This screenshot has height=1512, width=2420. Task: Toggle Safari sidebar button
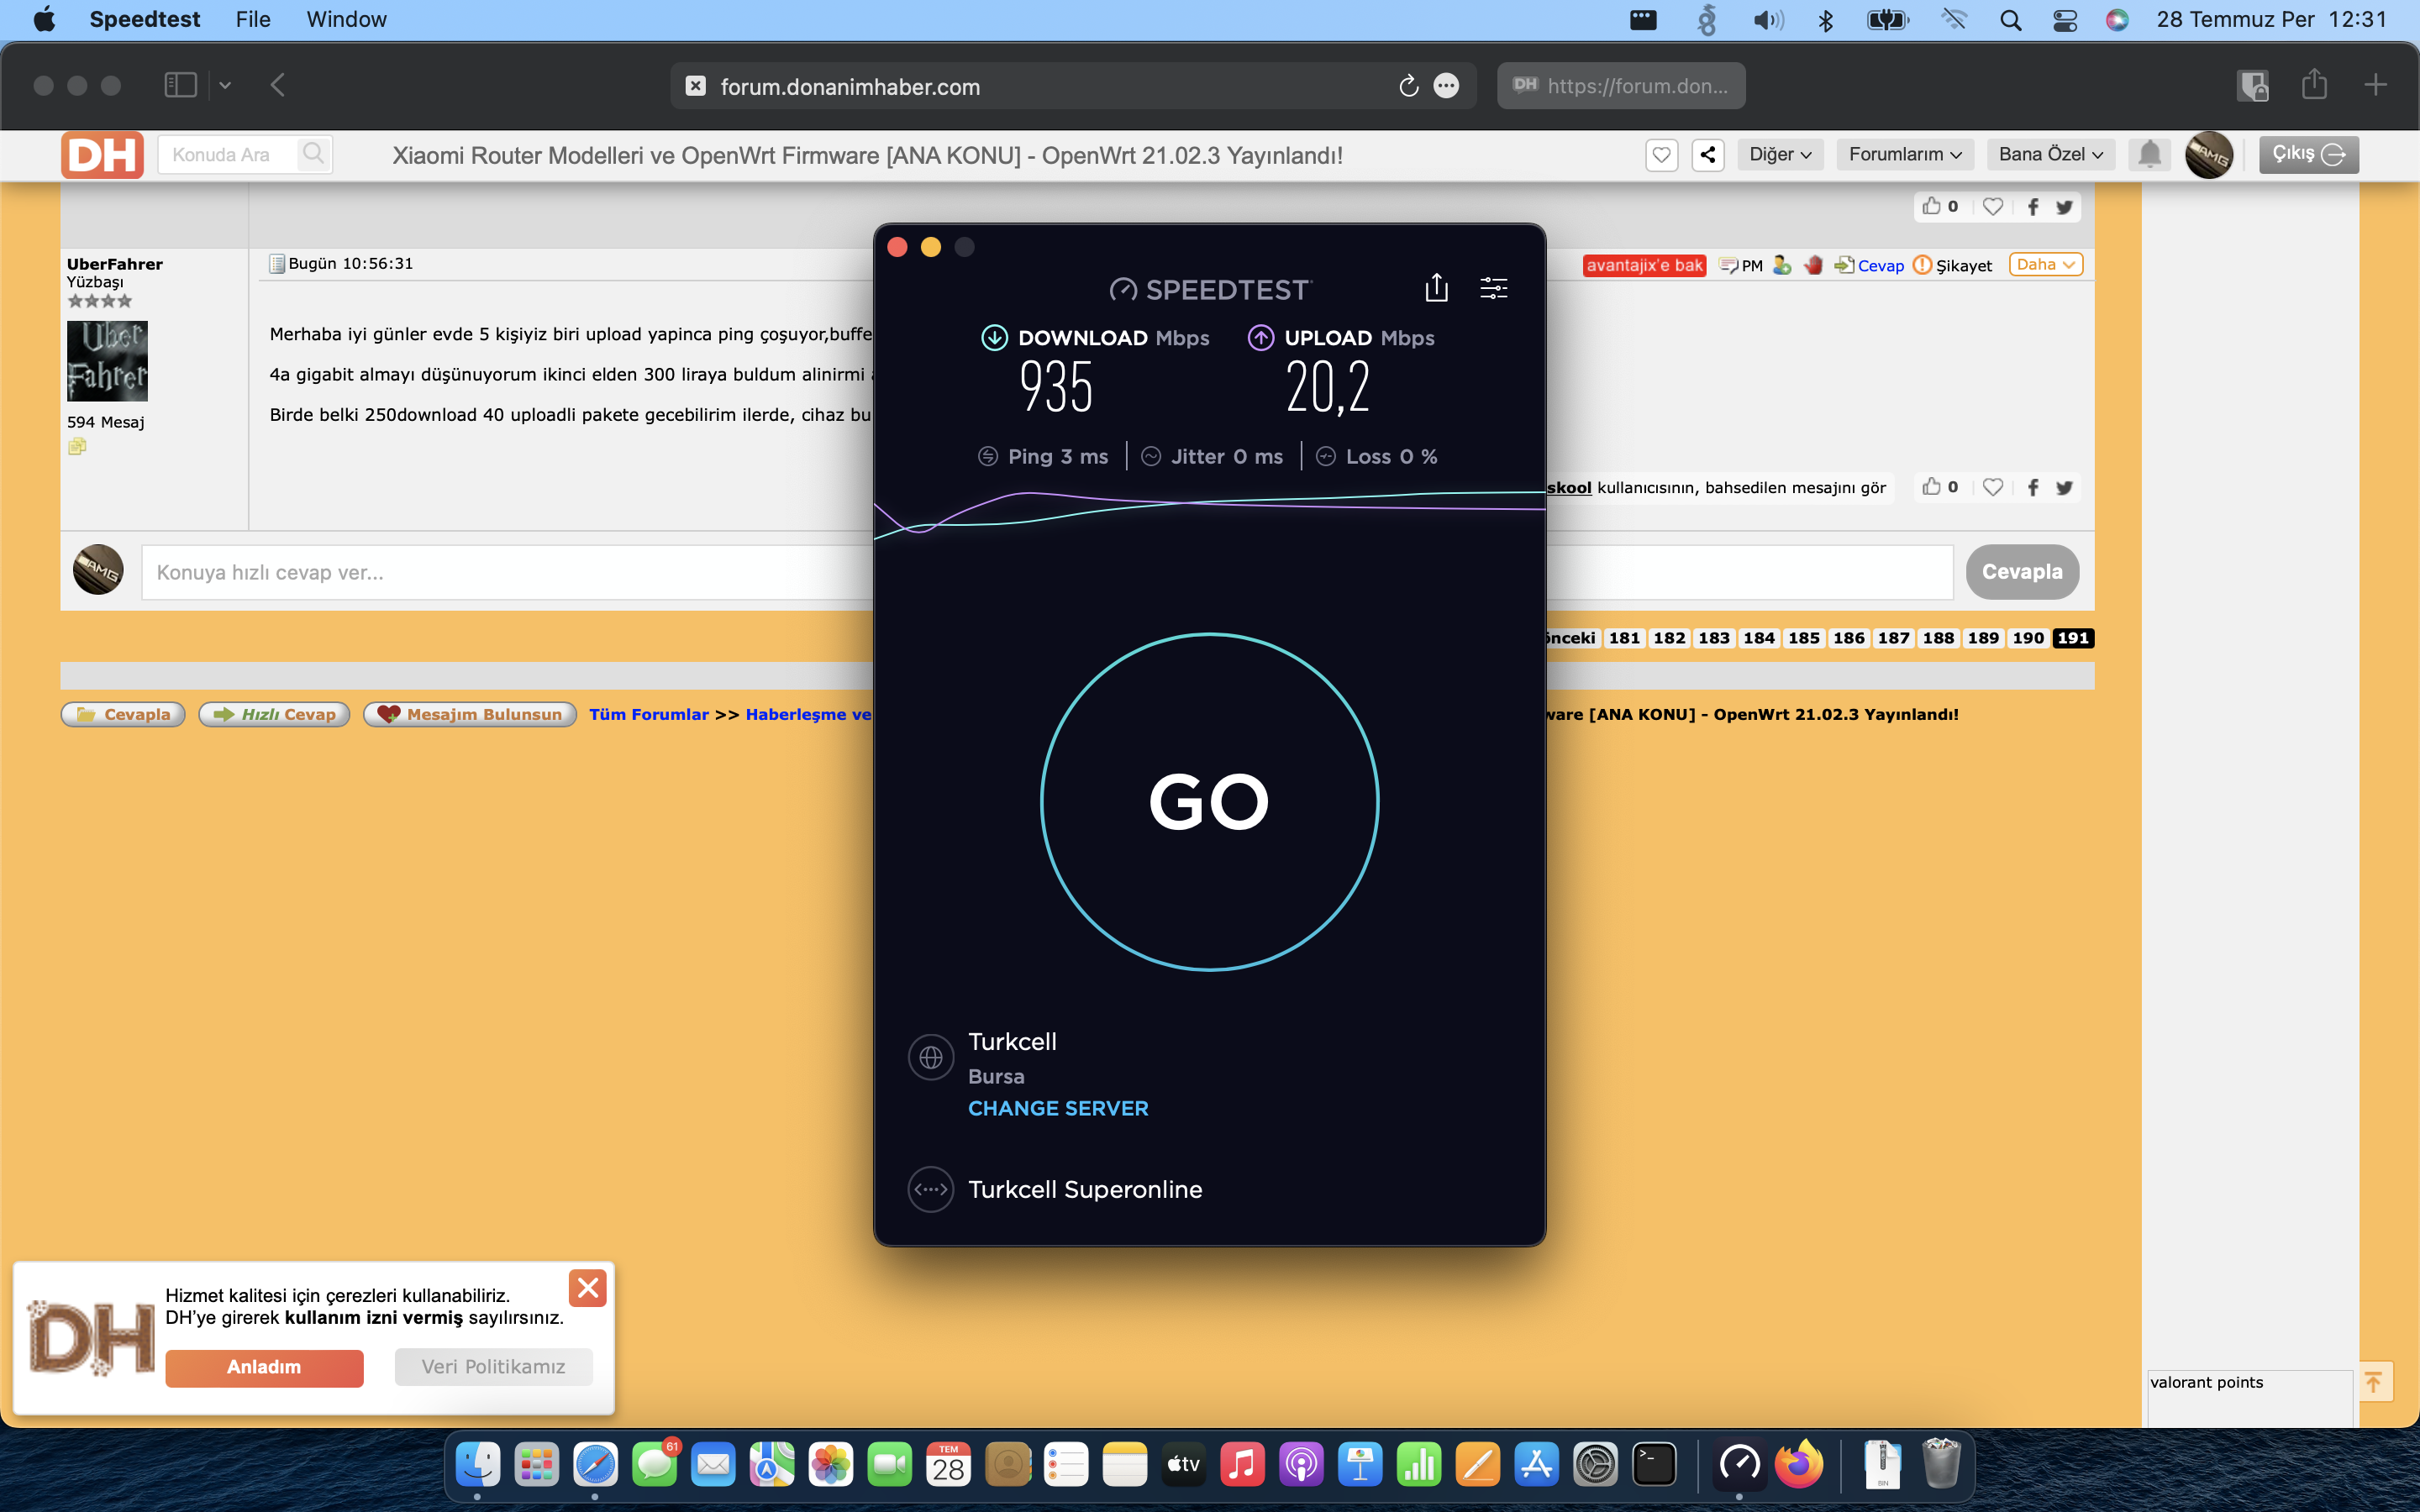[x=180, y=85]
